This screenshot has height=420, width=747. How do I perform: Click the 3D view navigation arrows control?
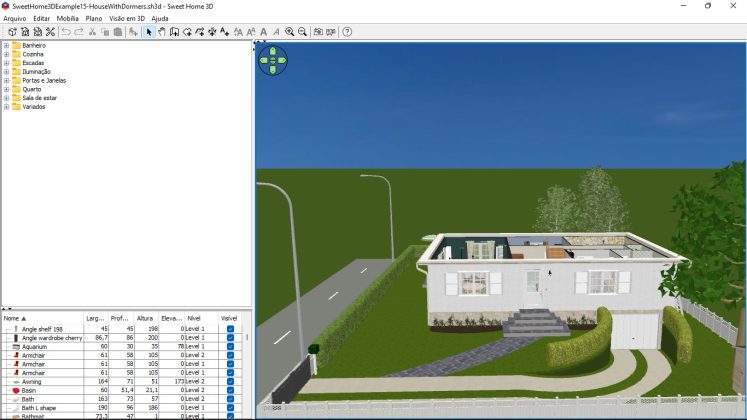tap(273, 60)
